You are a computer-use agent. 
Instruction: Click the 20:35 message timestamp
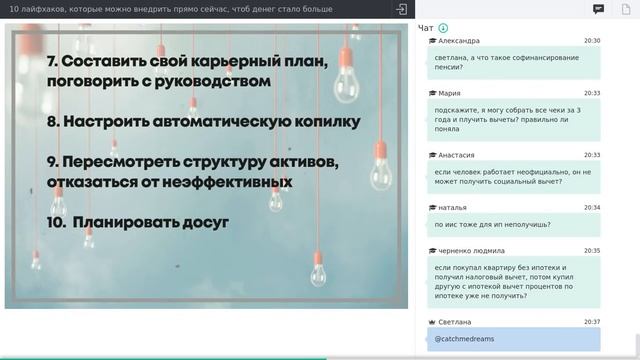(592, 251)
